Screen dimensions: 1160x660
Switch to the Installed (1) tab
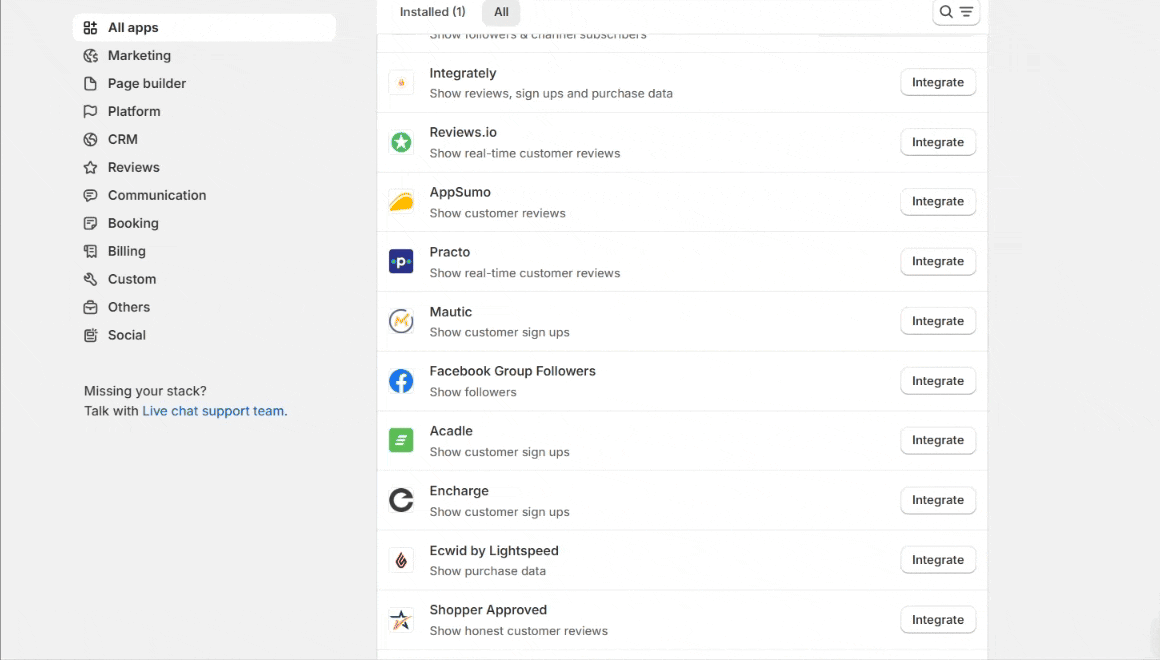coord(433,12)
